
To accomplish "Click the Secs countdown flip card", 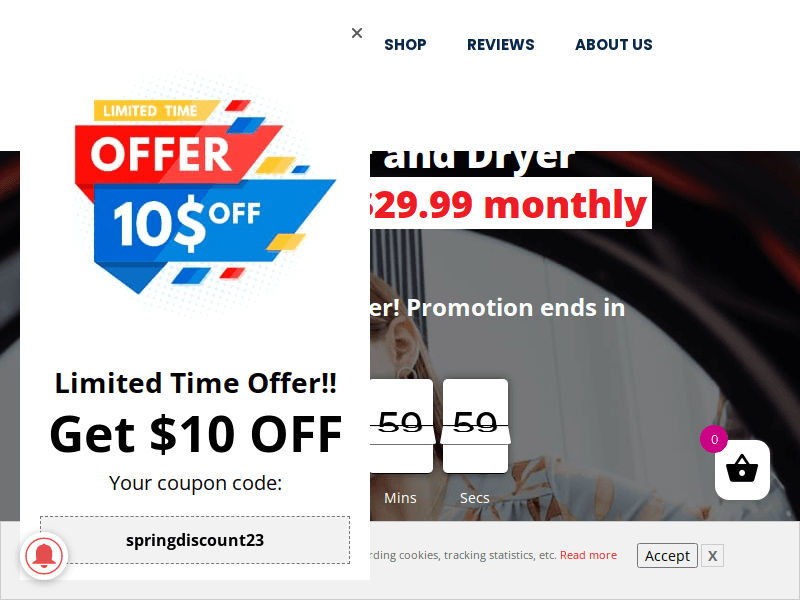I will pos(475,426).
